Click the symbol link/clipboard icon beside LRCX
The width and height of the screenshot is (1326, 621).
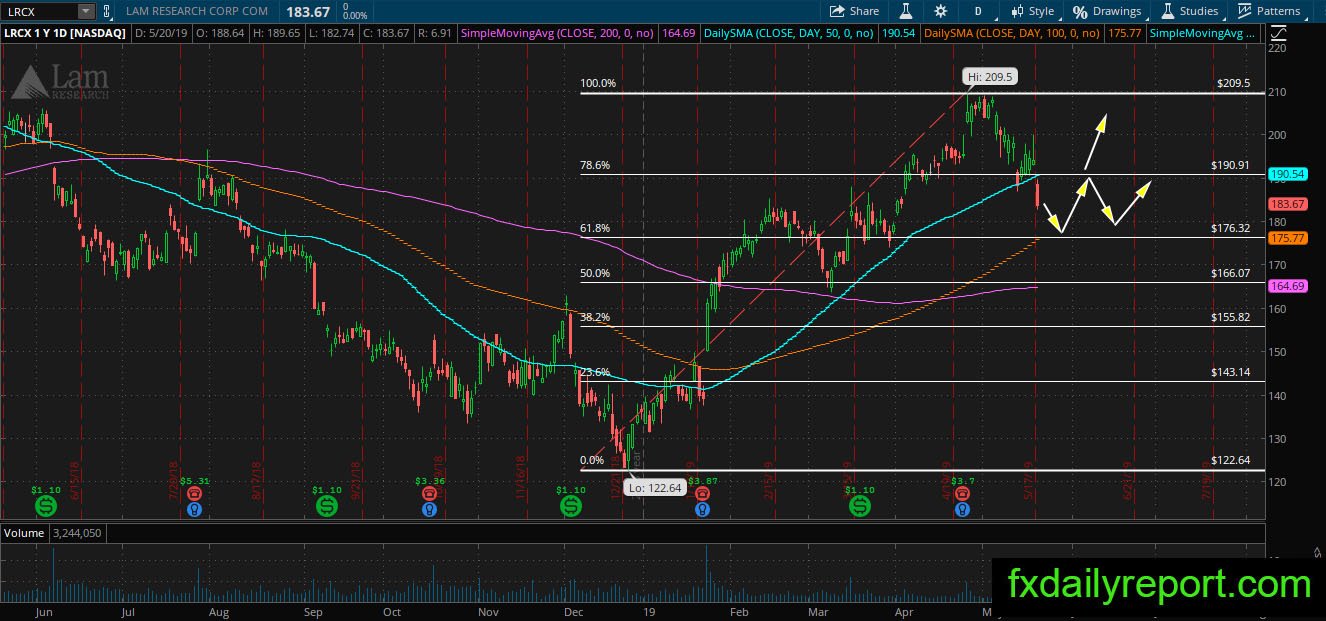[109, 11]
